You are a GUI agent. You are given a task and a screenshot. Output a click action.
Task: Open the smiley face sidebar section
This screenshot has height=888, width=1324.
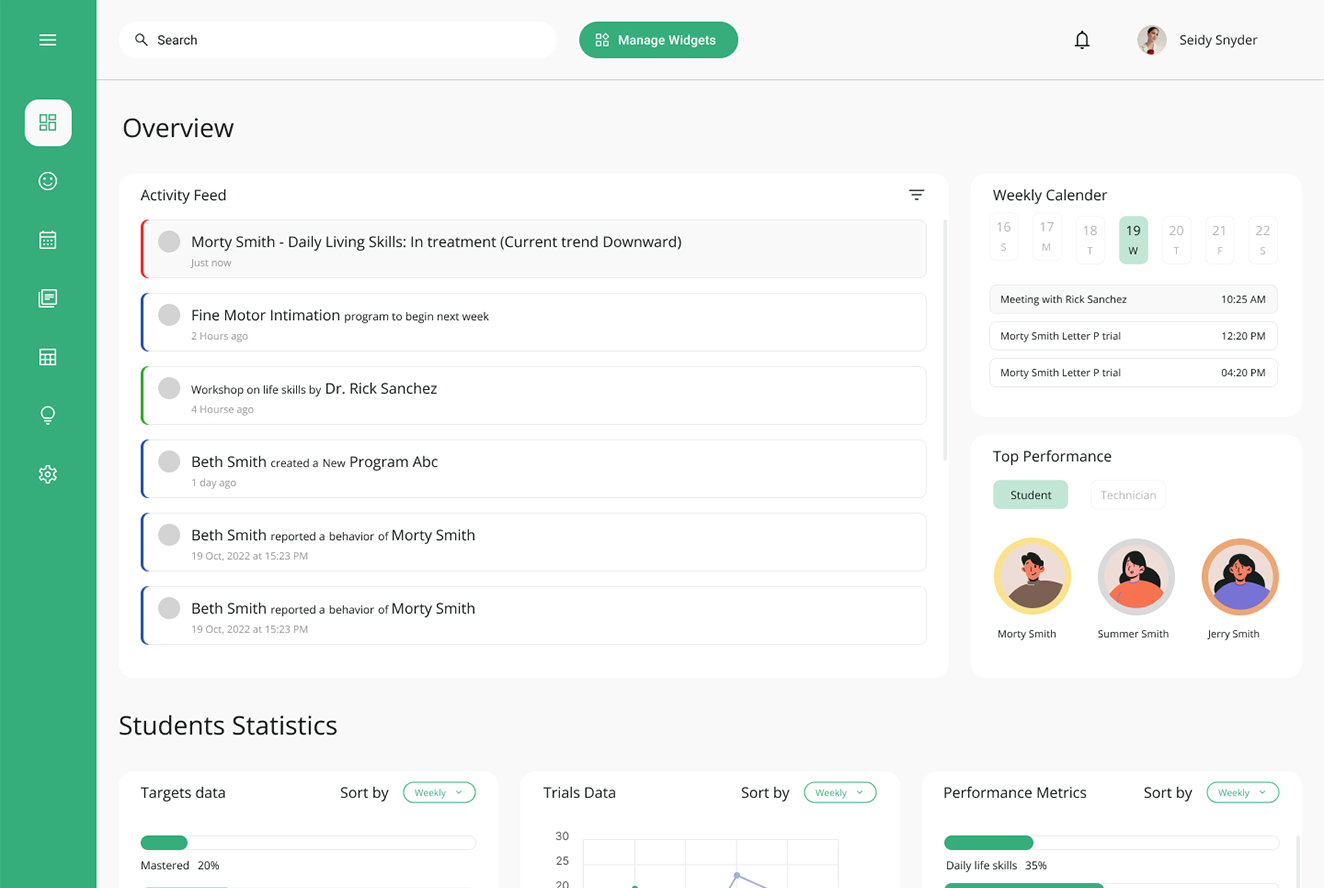[48, 181]
